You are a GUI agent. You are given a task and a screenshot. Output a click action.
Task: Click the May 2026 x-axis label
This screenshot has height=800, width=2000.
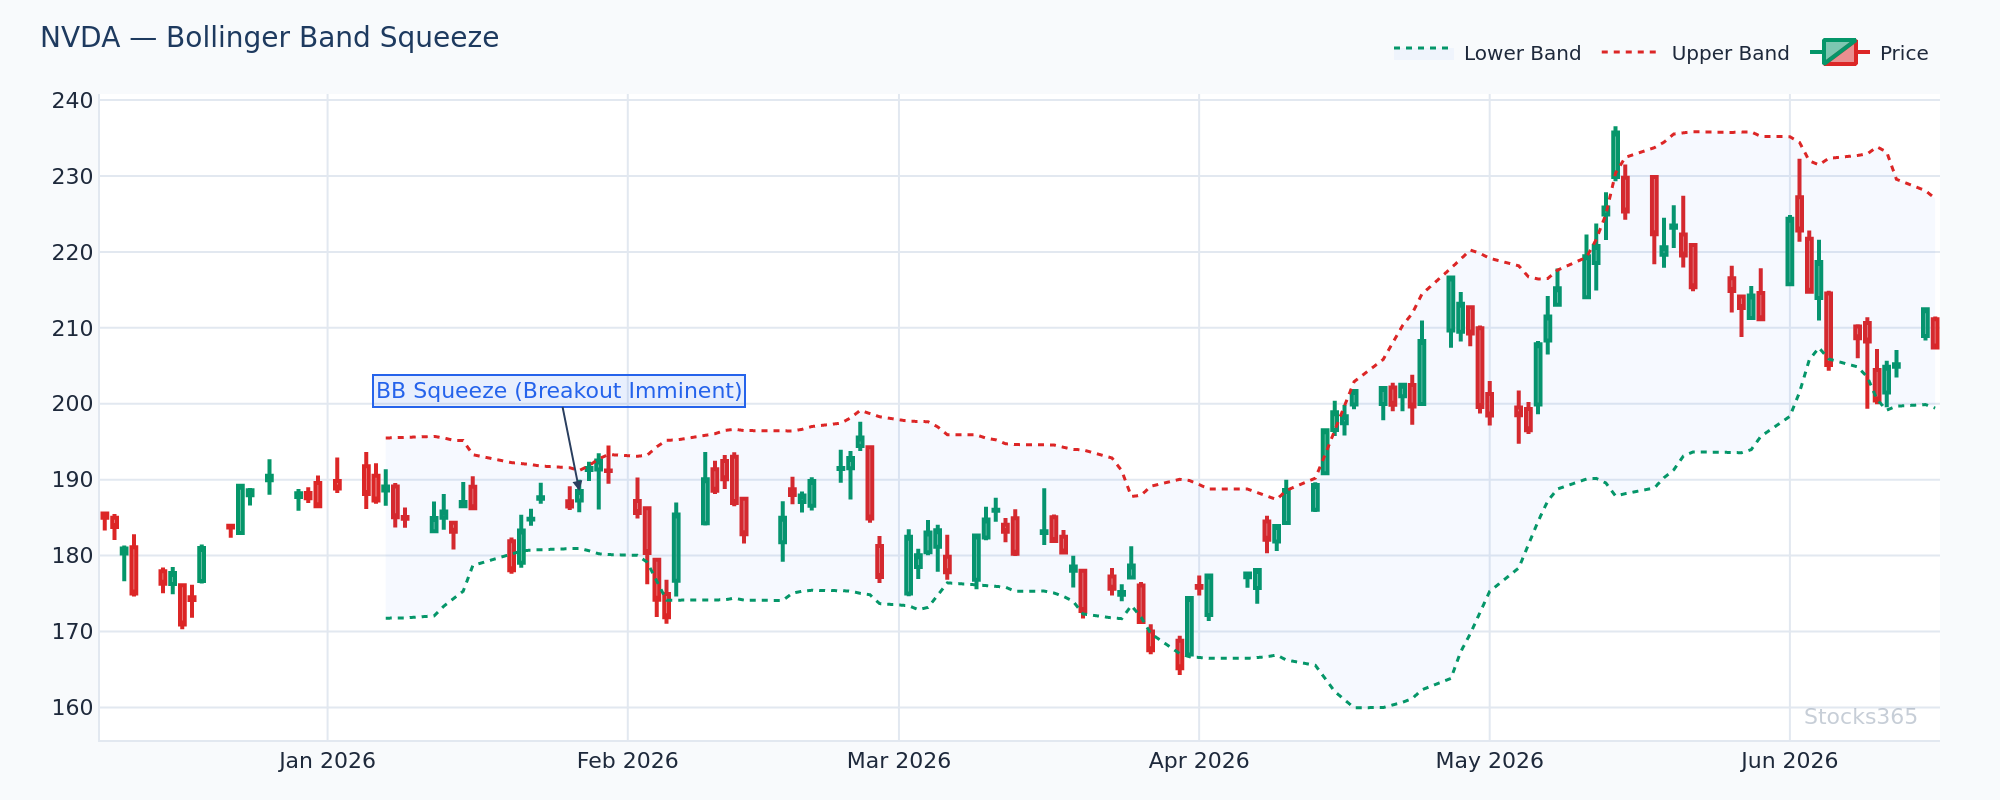[x=1490, y=761]
